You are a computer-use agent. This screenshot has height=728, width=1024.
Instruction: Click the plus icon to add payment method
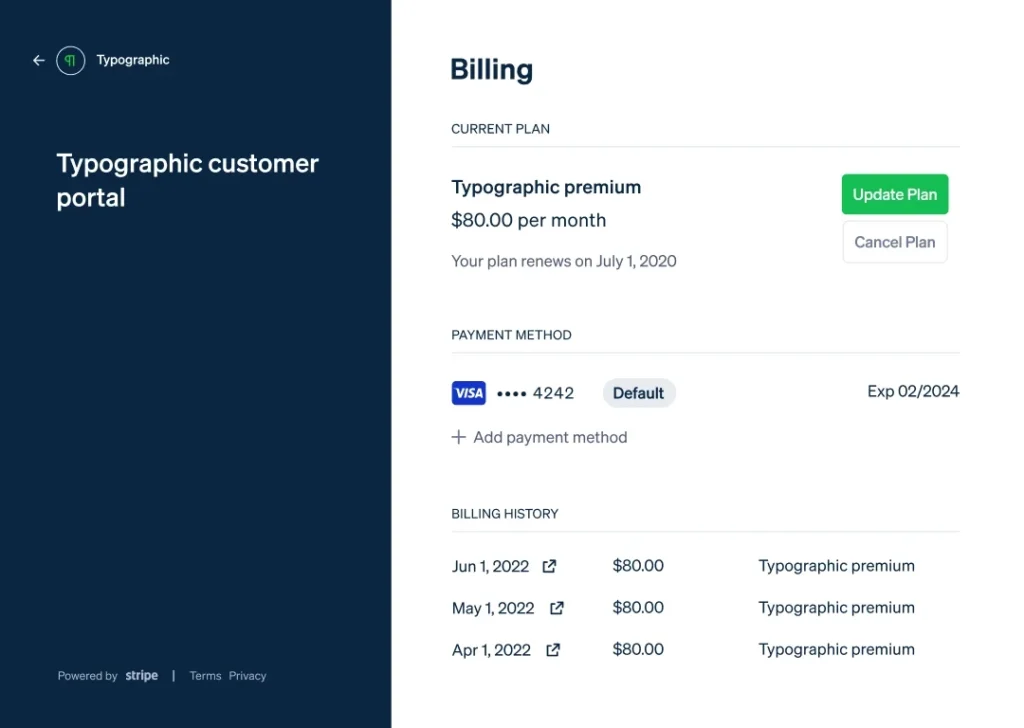click(459, 437)
